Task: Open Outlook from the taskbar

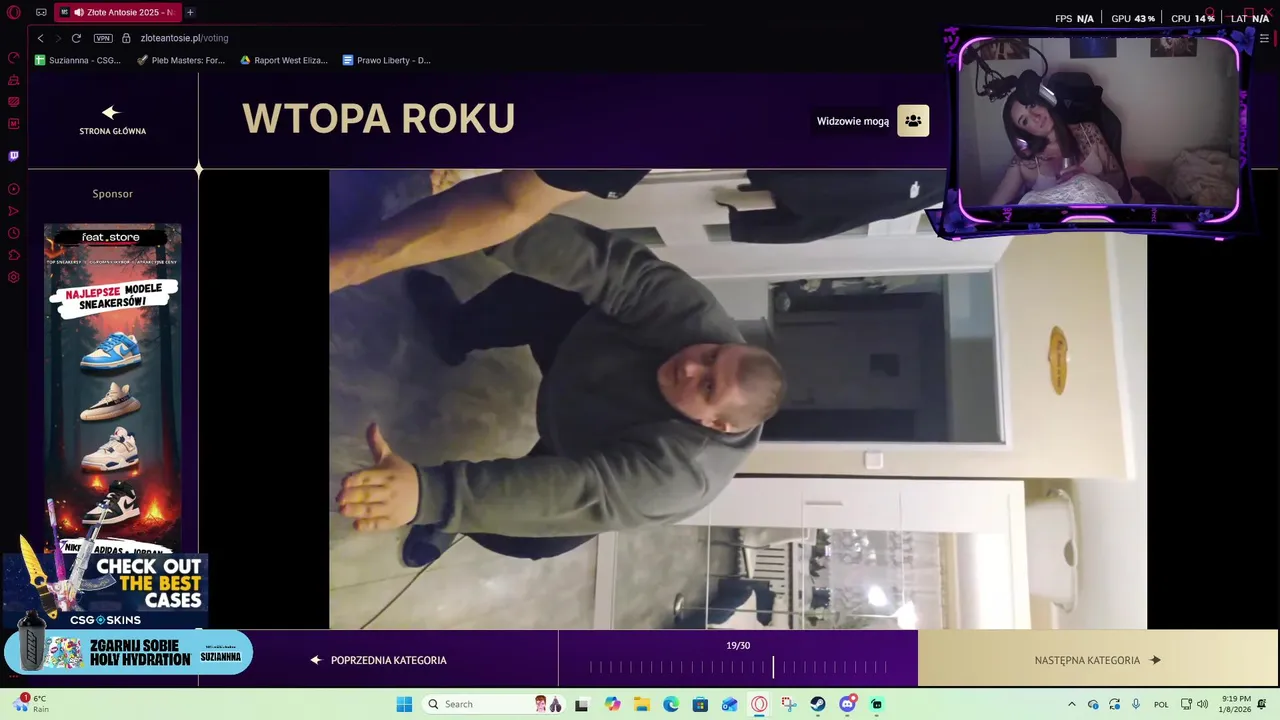Action: coord(730,704)
